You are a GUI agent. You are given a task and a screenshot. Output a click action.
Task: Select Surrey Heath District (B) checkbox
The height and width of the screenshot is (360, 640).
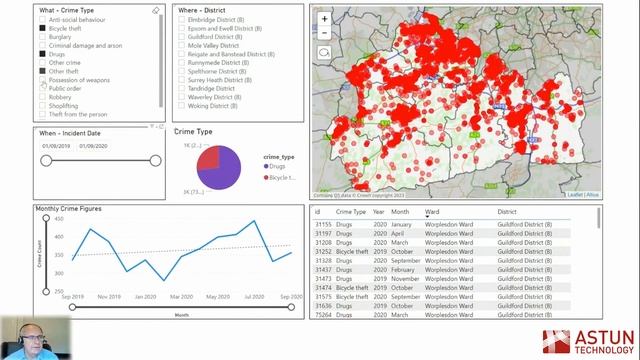pos(182,80)
